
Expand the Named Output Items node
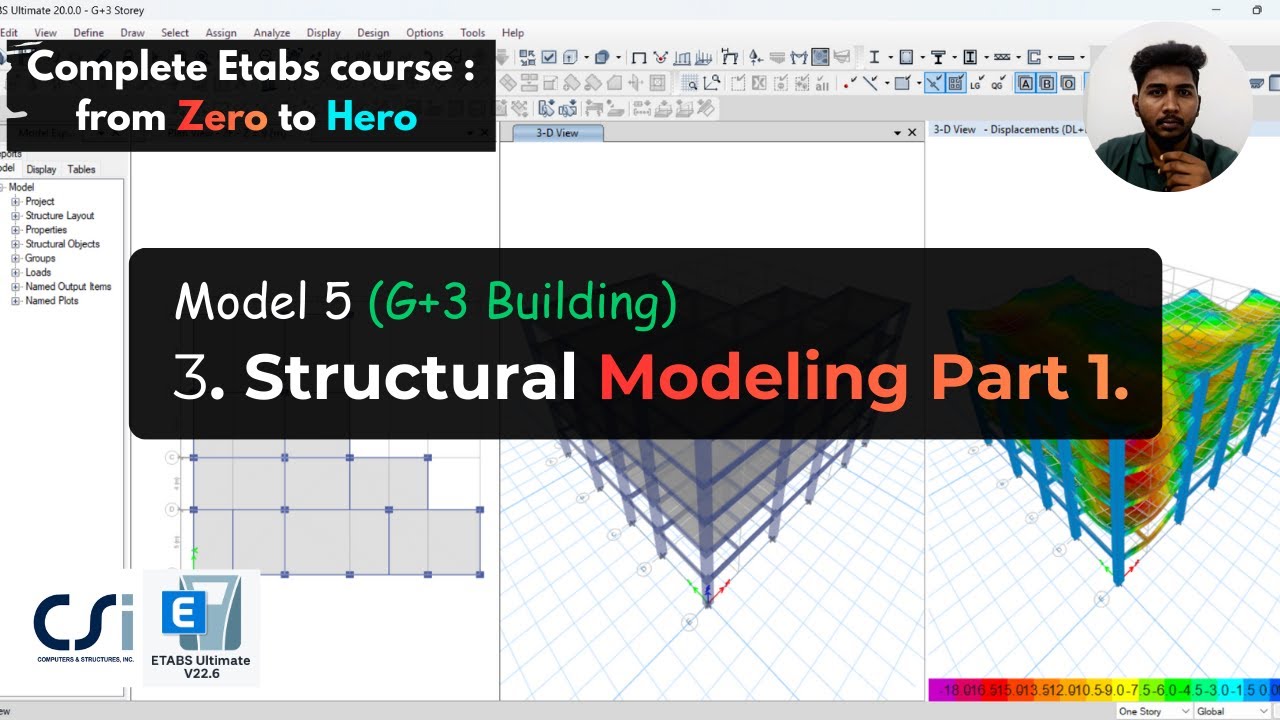pos(15,286)
